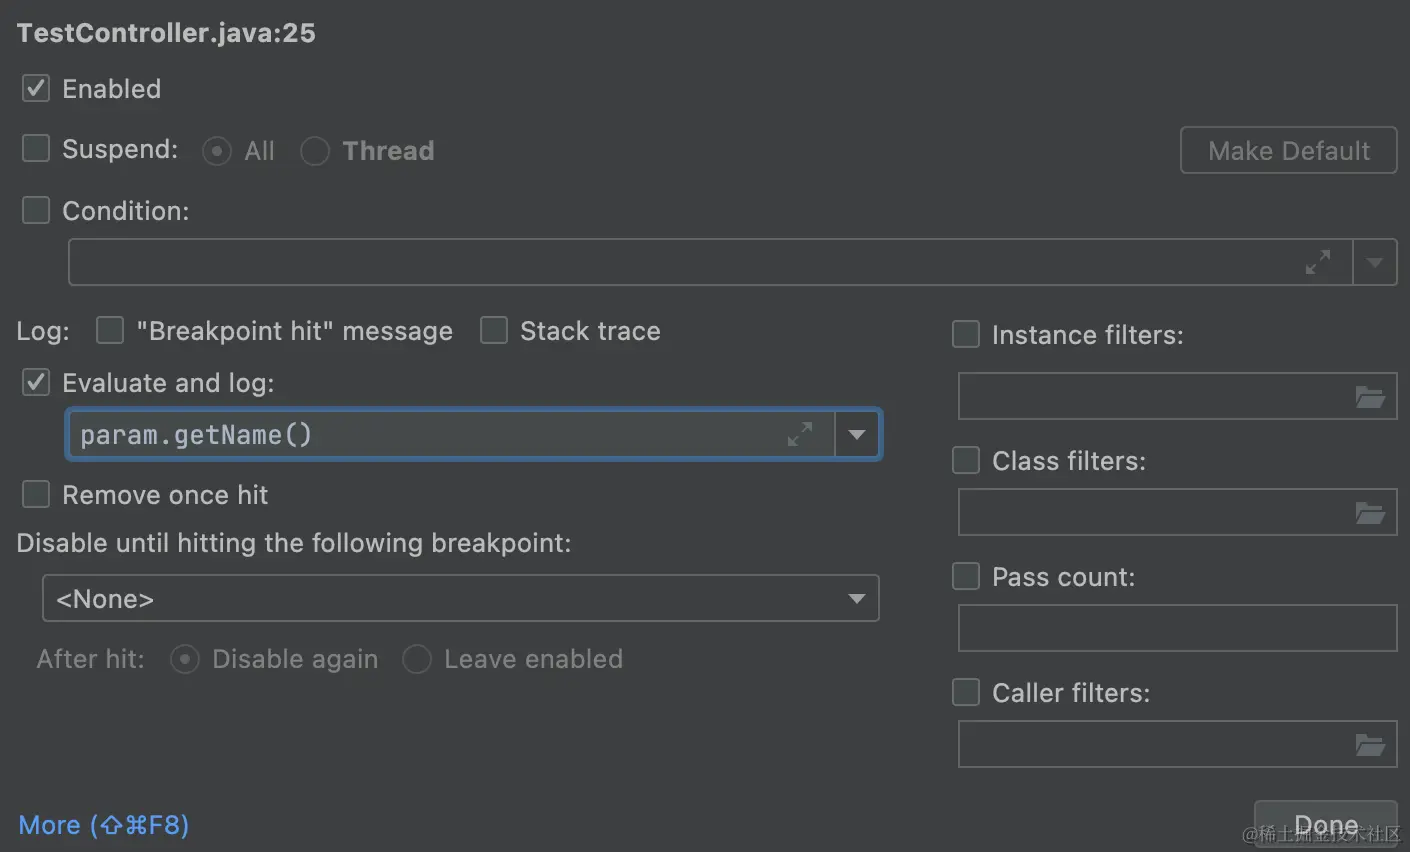Click the Done button
Image resolution: width=1410 pixels, height=852 pixels.
(x=1325, y=824)
